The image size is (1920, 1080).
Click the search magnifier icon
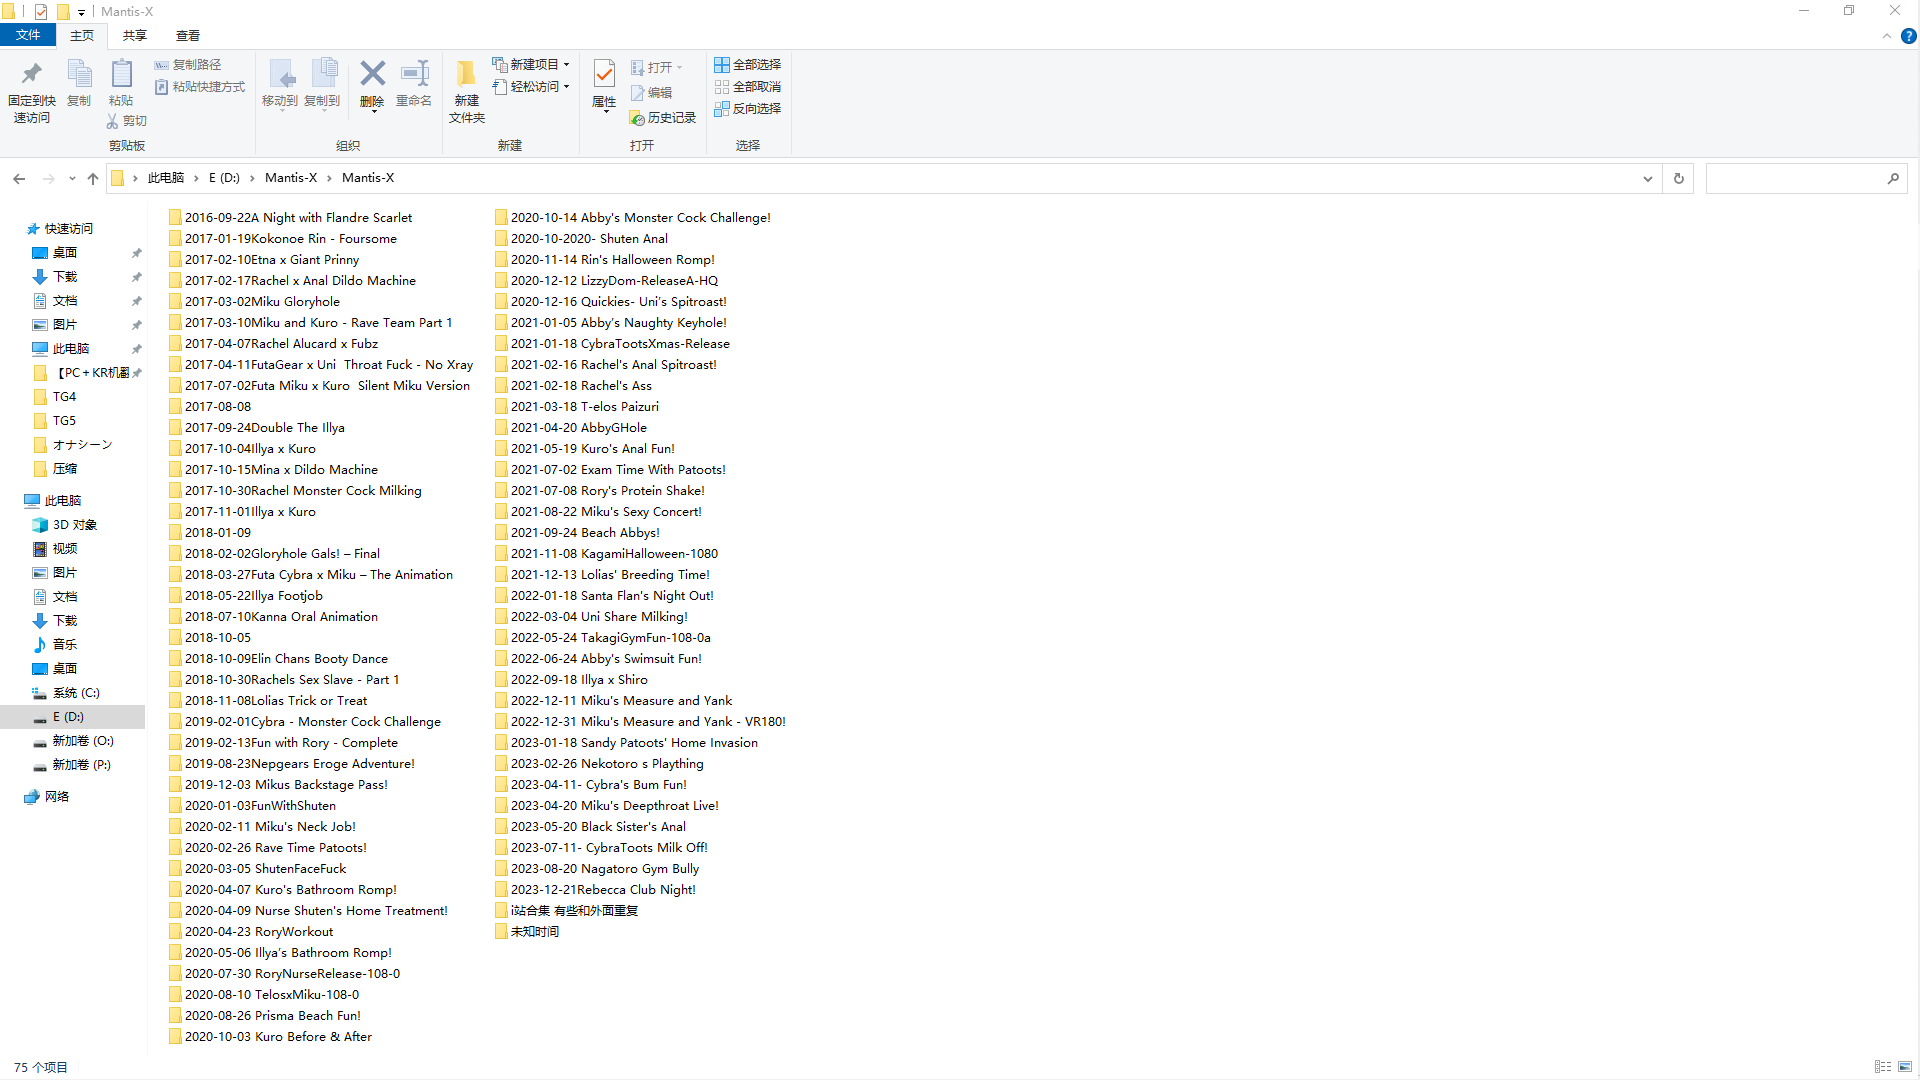[x=1893, y=178]
